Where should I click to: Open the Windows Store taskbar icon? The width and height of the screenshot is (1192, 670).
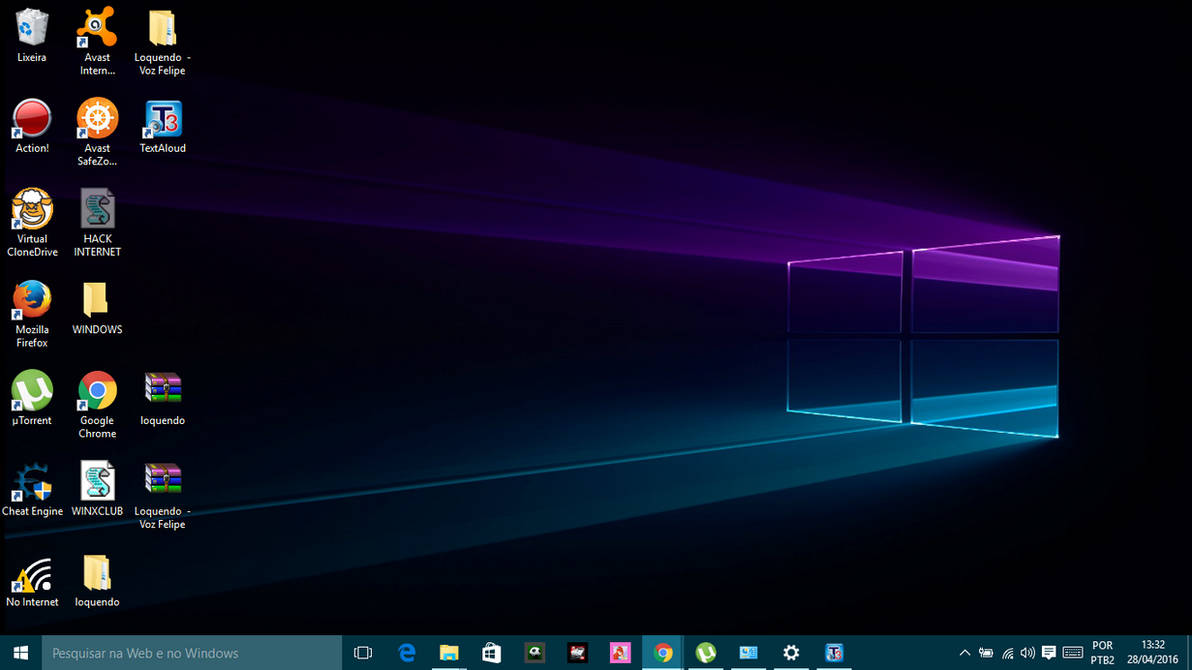(x=492, y=653)
